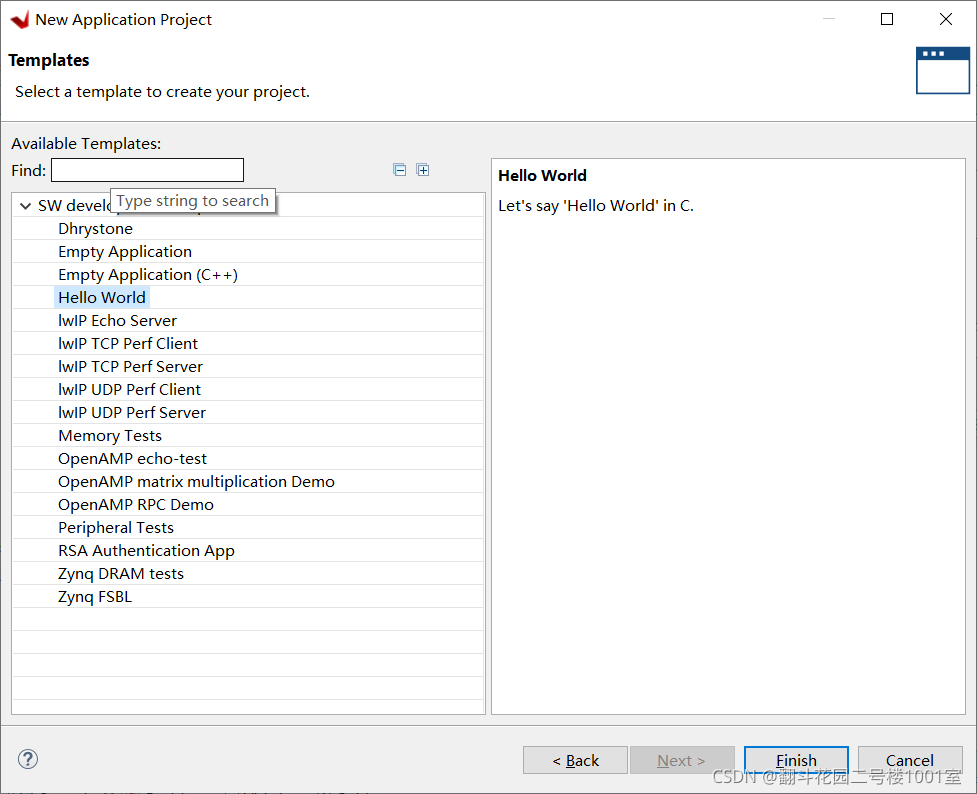Screen dimensions: 977x794
Task: Click the Hello World description heading
Action: 543,176
